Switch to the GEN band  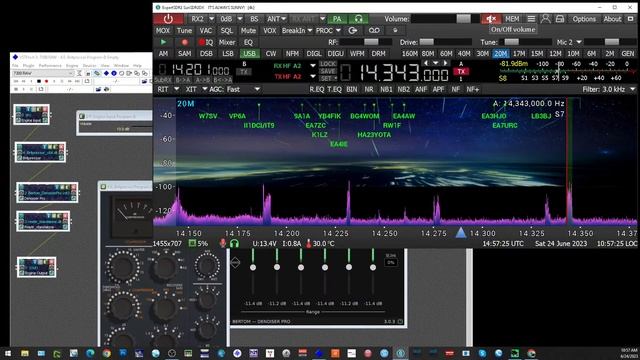tap(628, 53)
